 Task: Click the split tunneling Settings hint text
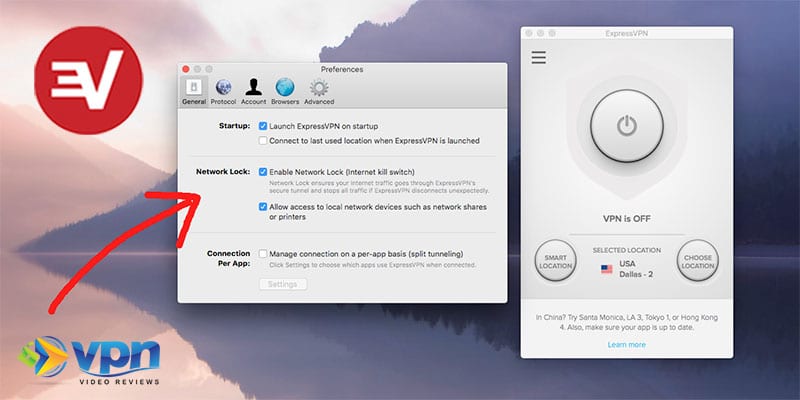tap(372, 265)
